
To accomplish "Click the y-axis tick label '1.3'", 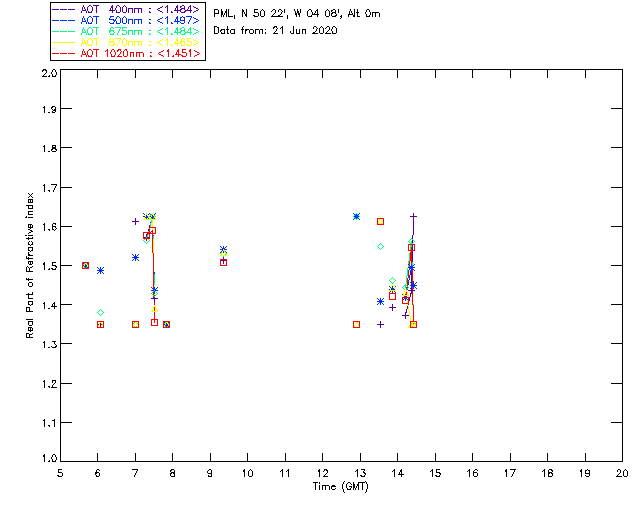I will pyautogui.click(x=49, y=344).
